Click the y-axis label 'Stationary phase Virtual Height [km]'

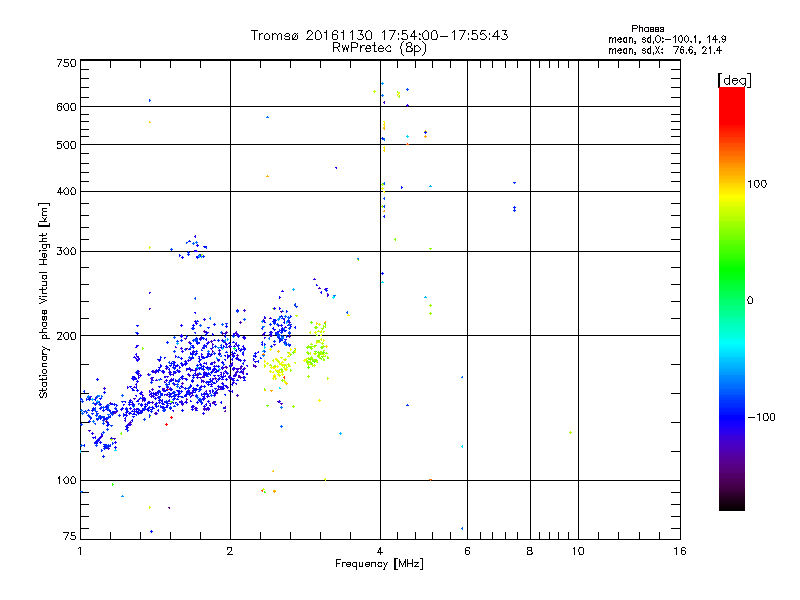click(x=43, y=300)
